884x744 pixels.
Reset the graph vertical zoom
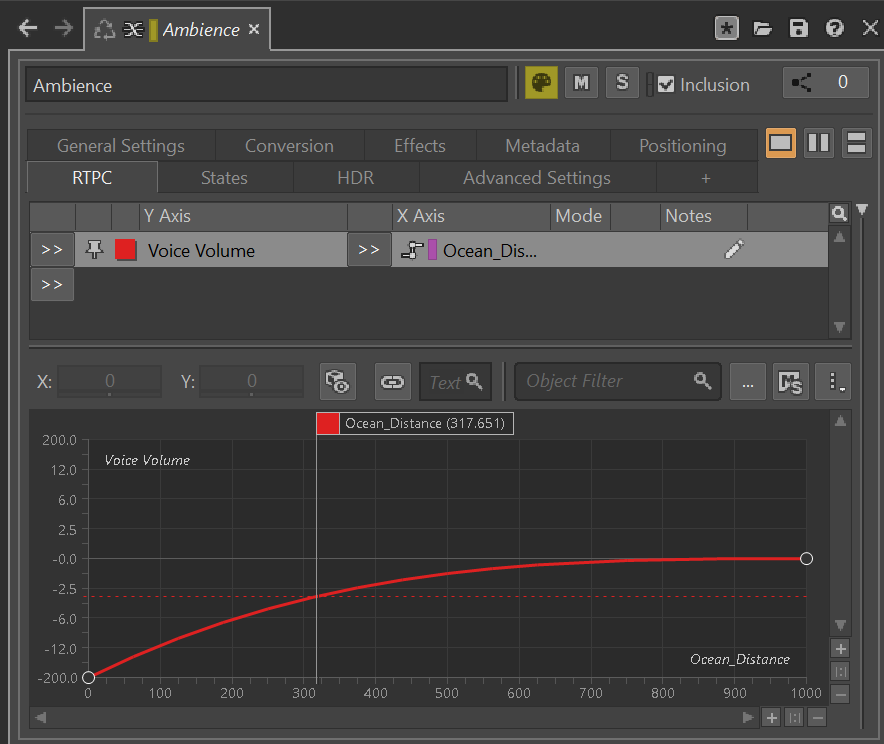(840, 671)
